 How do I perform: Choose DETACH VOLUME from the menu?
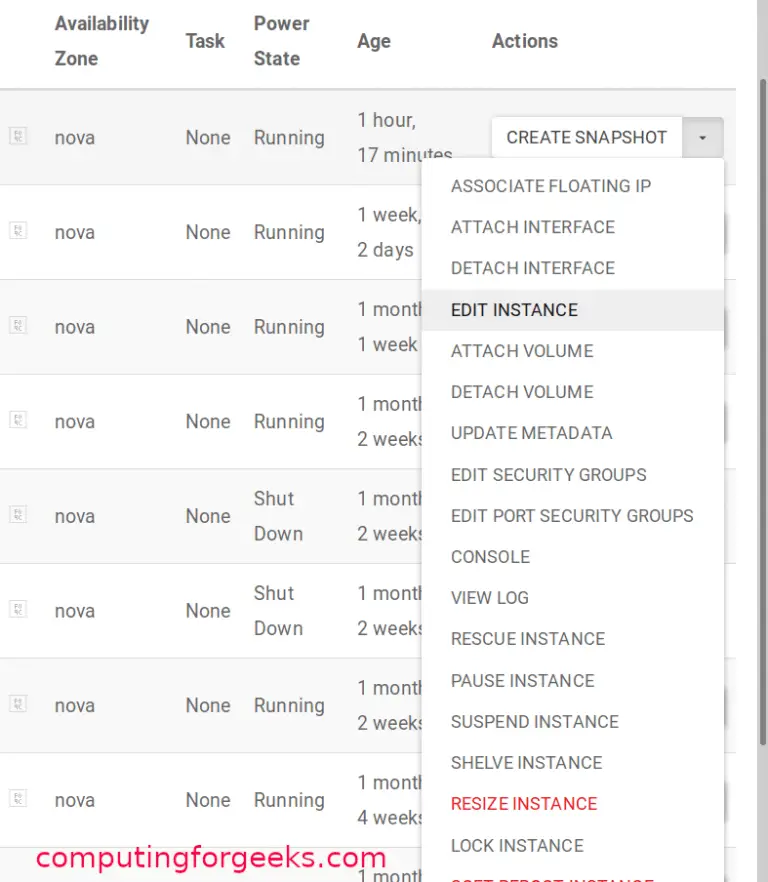click(x=521, y=392)
